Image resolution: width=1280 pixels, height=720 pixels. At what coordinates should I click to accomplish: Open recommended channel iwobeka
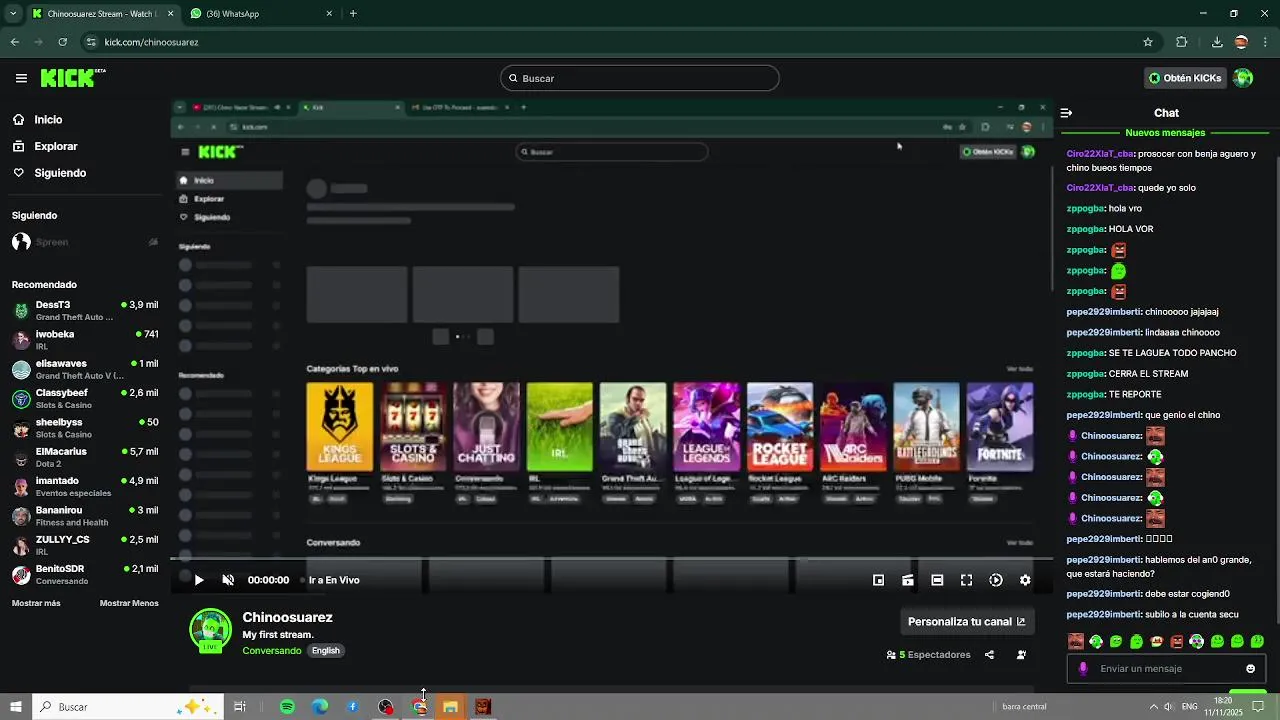click(85, 340)
